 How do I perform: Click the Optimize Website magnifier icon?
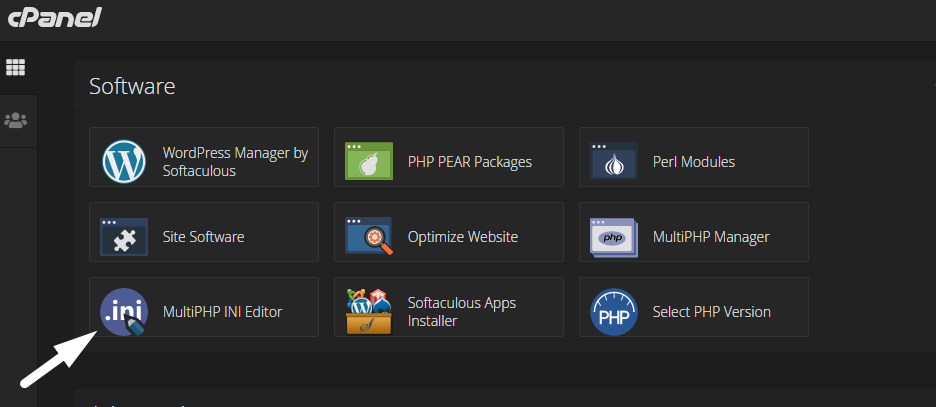tap(369, 236)
